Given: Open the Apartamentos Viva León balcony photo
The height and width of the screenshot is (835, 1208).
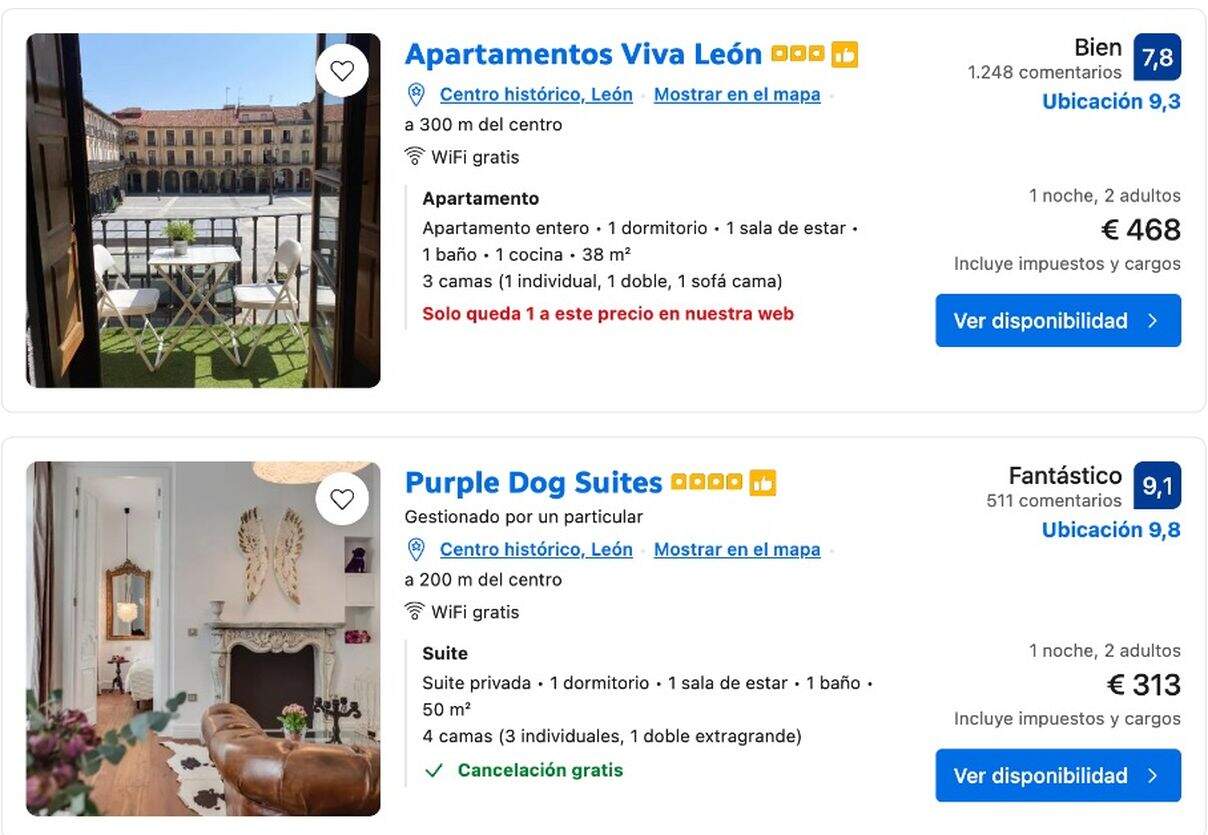Looking at the screenshot, I should (x=200, y=210).
